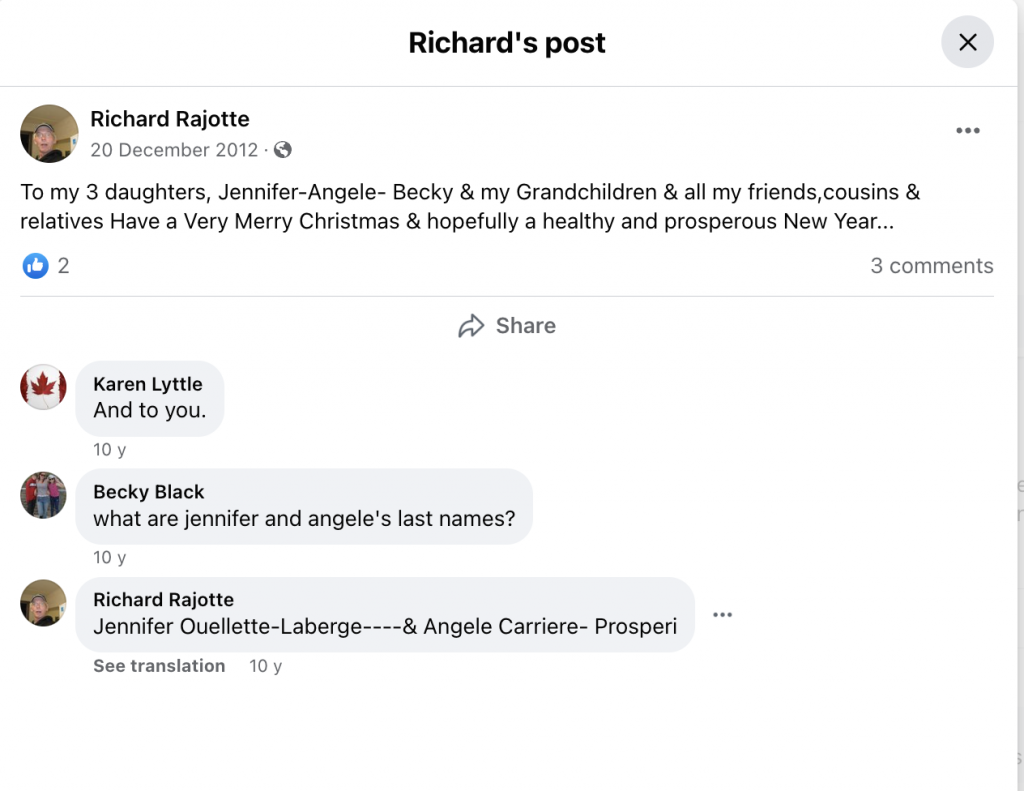Screen dimensions: 1024x791
Task: View the 3 comments link
Action: pos(931,266)
